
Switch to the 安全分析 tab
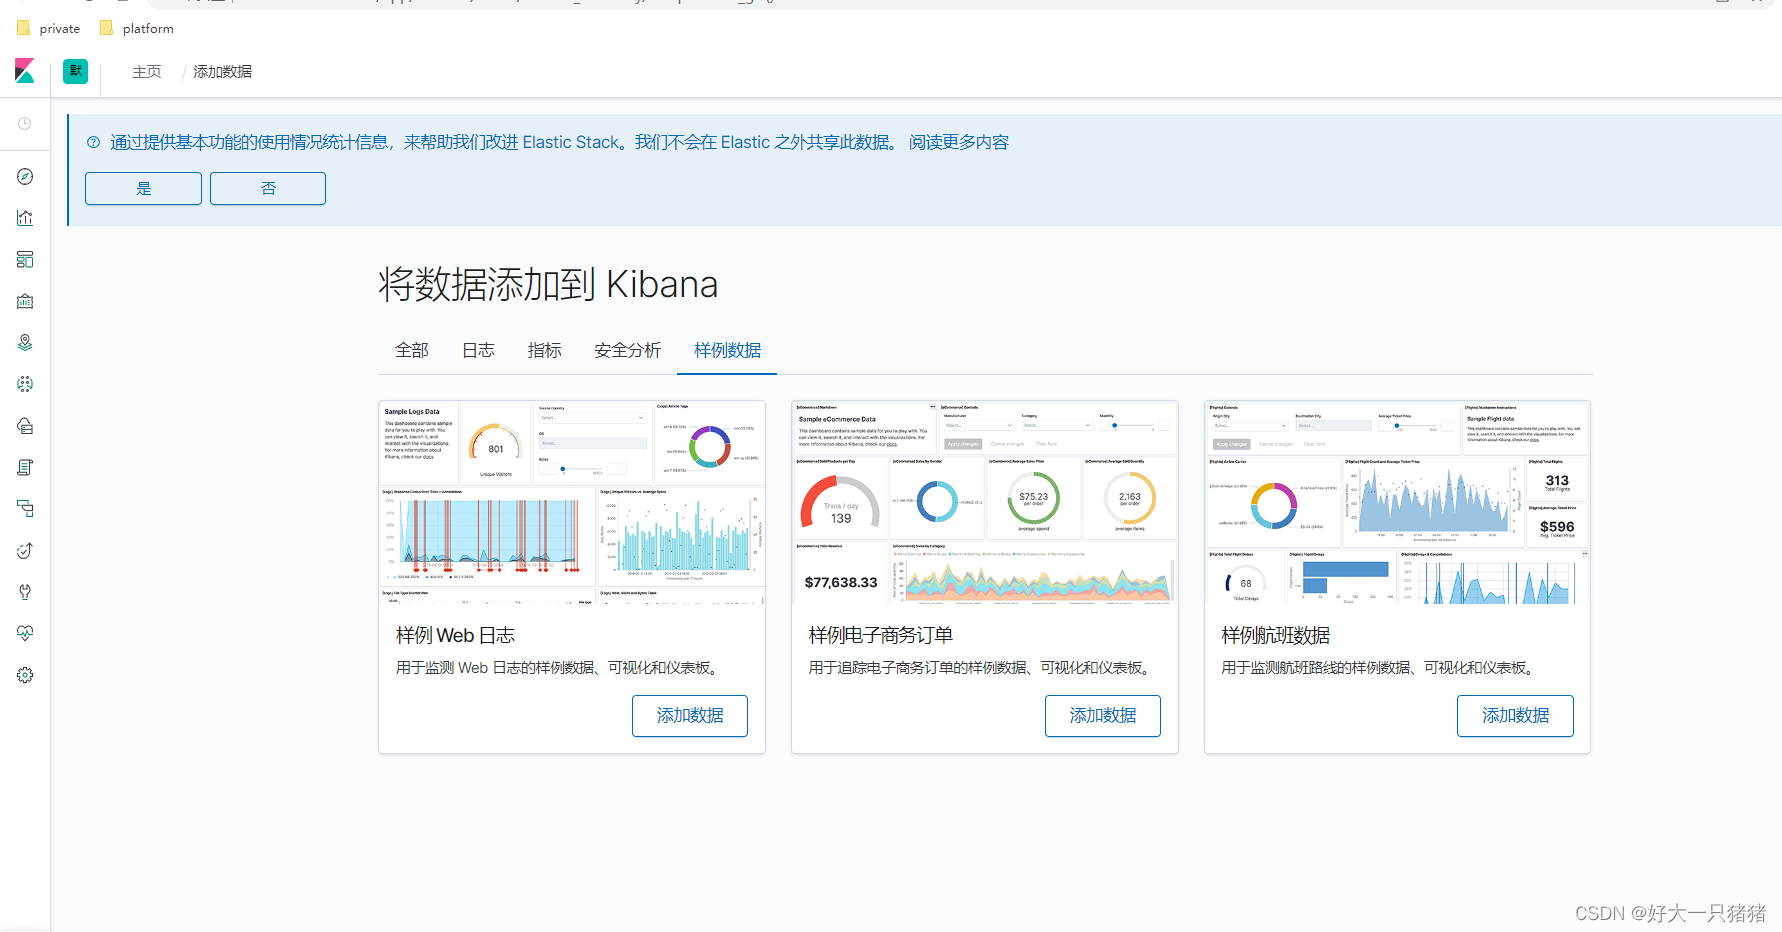coord(628,350)
